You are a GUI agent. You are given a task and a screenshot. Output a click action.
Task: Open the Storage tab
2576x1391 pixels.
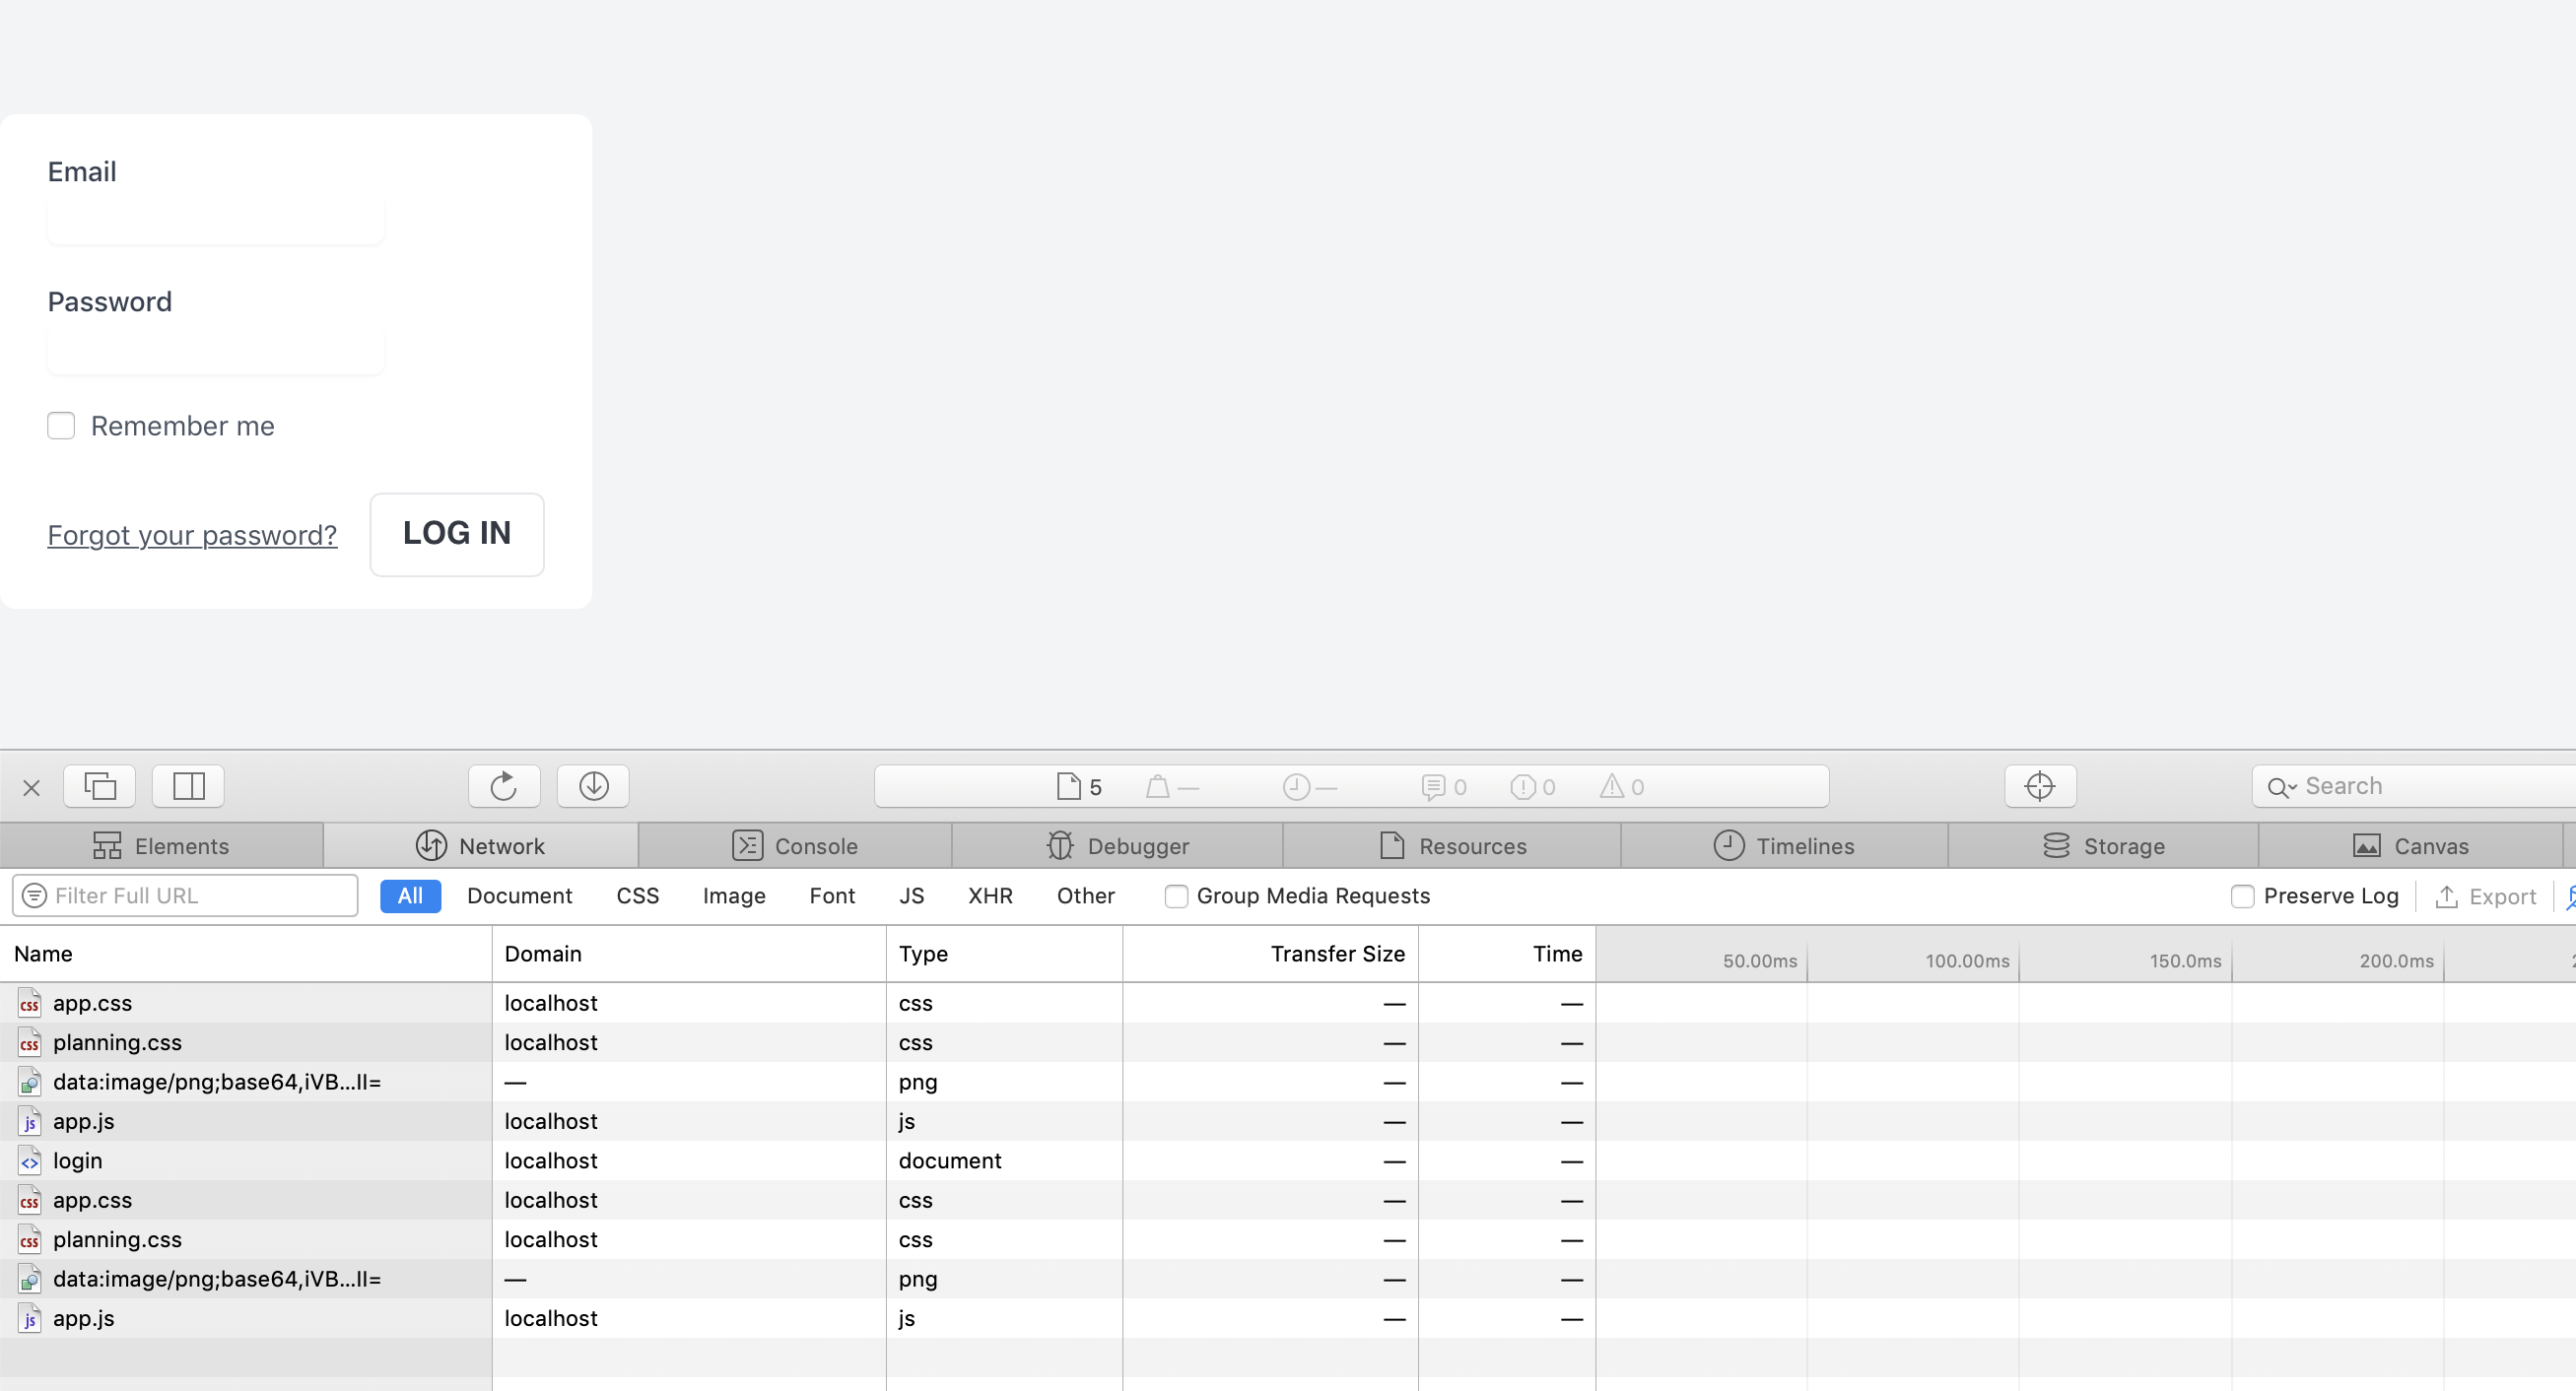tap(2104, 846)
